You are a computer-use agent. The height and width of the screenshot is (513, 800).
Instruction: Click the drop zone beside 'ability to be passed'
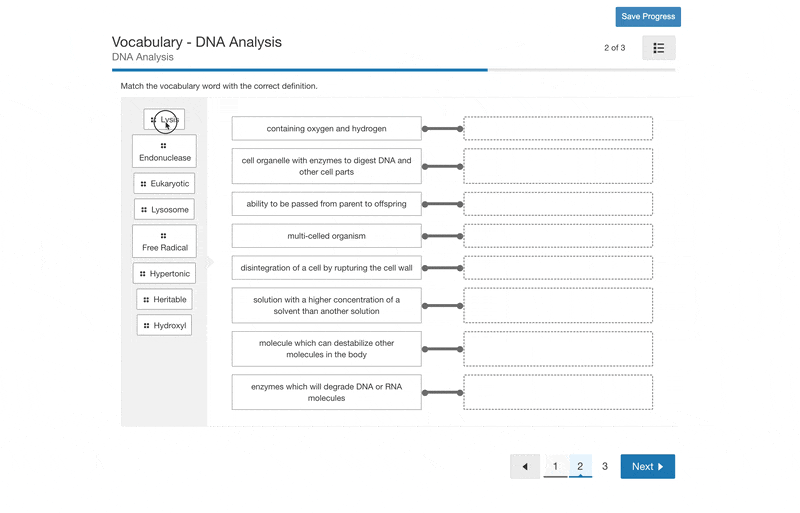tap(558, 204)
